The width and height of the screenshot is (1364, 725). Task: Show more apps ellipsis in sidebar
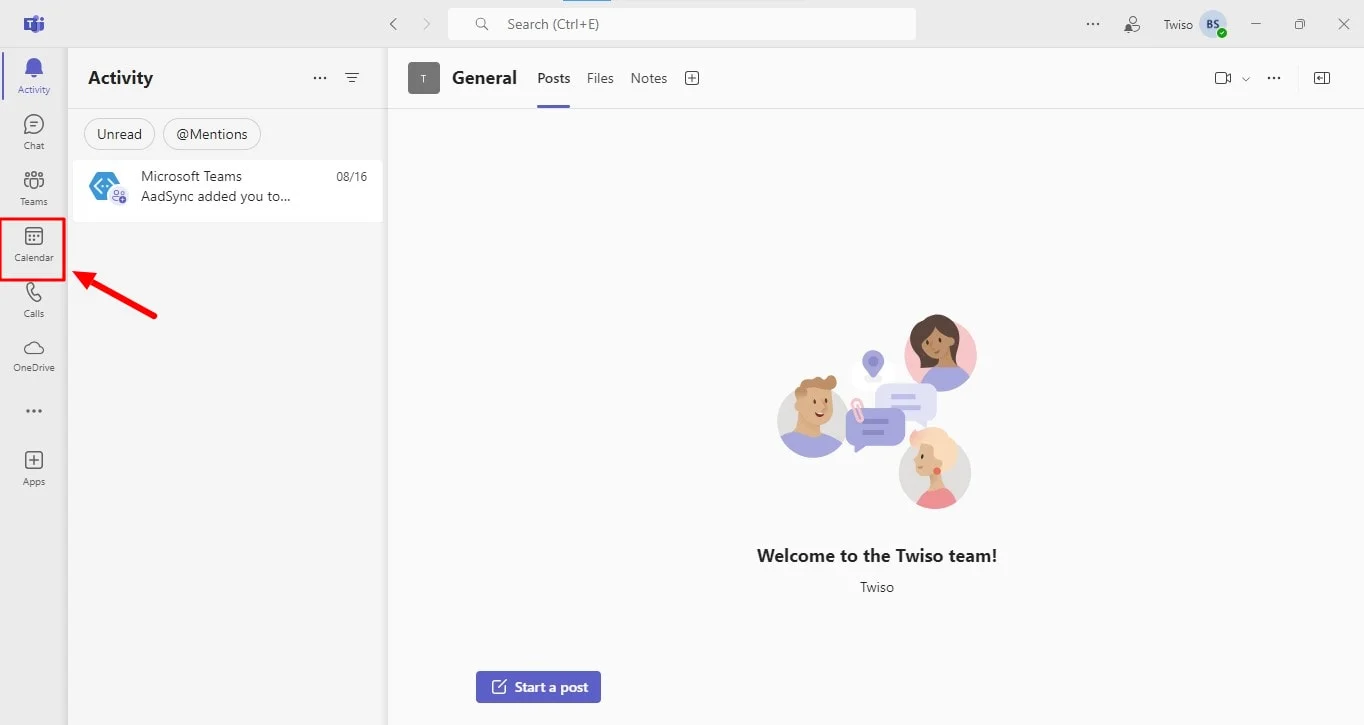(x=34, y=411)
